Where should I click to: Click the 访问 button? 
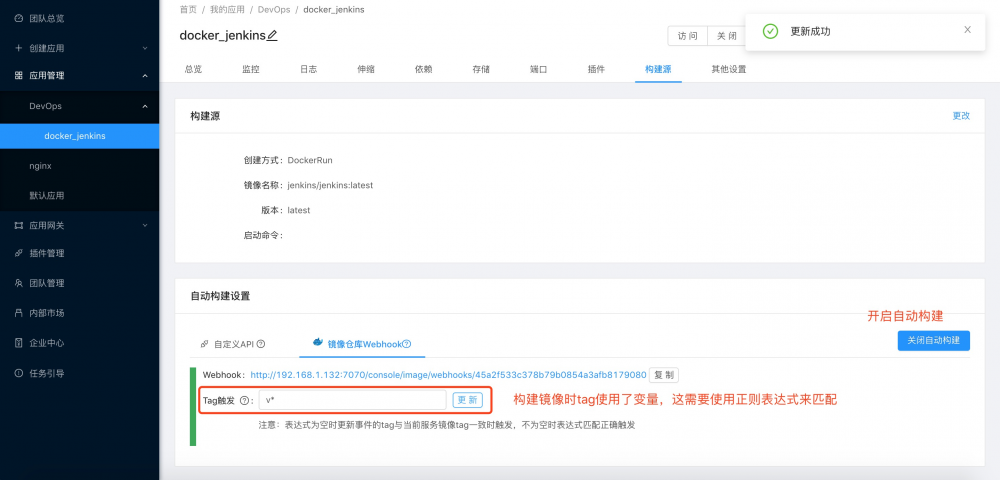pyautogui.click(x=688, y=36)
